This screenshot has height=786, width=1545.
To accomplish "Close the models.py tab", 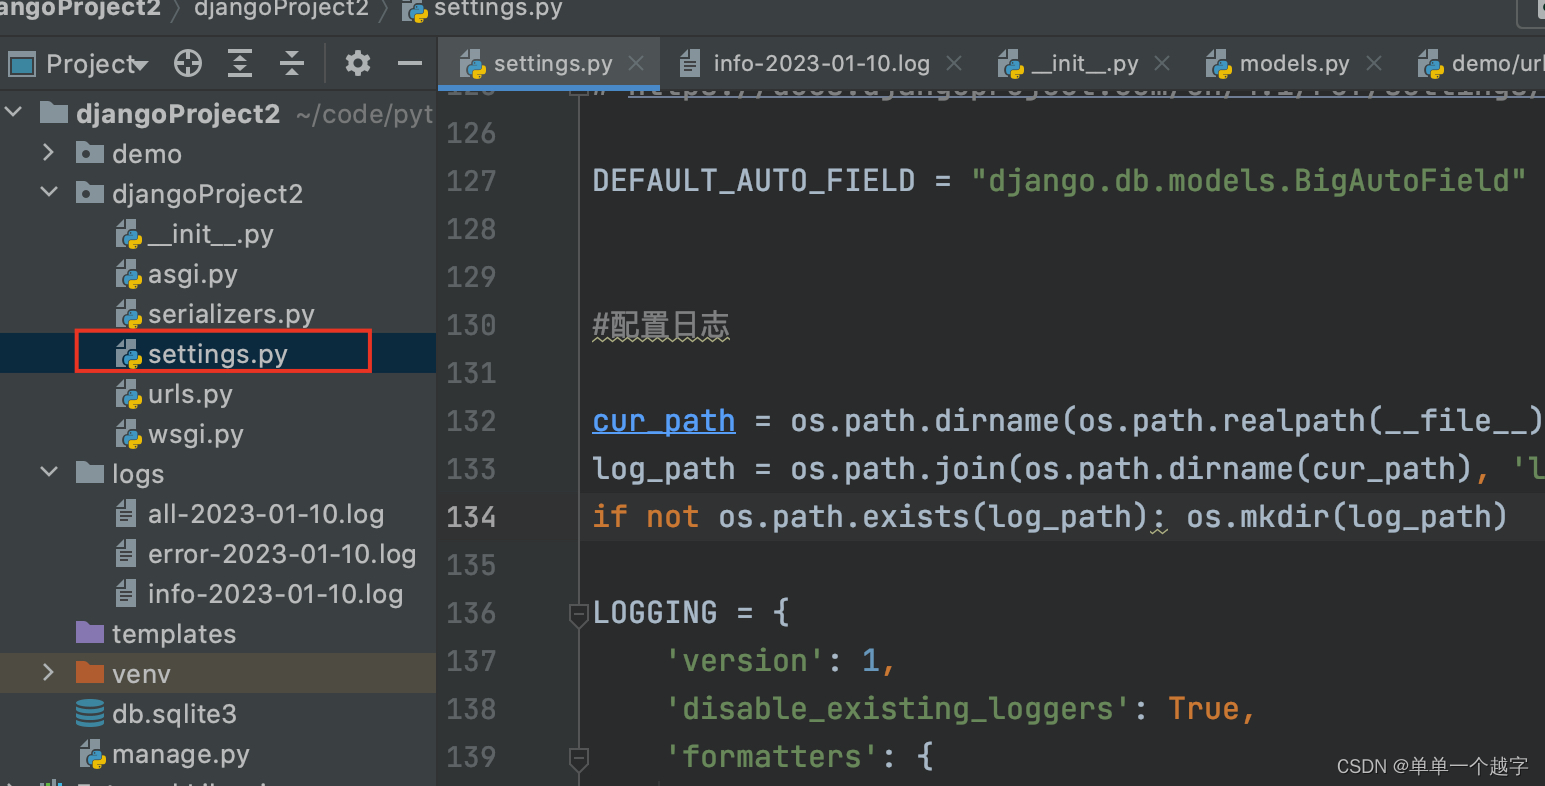I will (1374, 63).
